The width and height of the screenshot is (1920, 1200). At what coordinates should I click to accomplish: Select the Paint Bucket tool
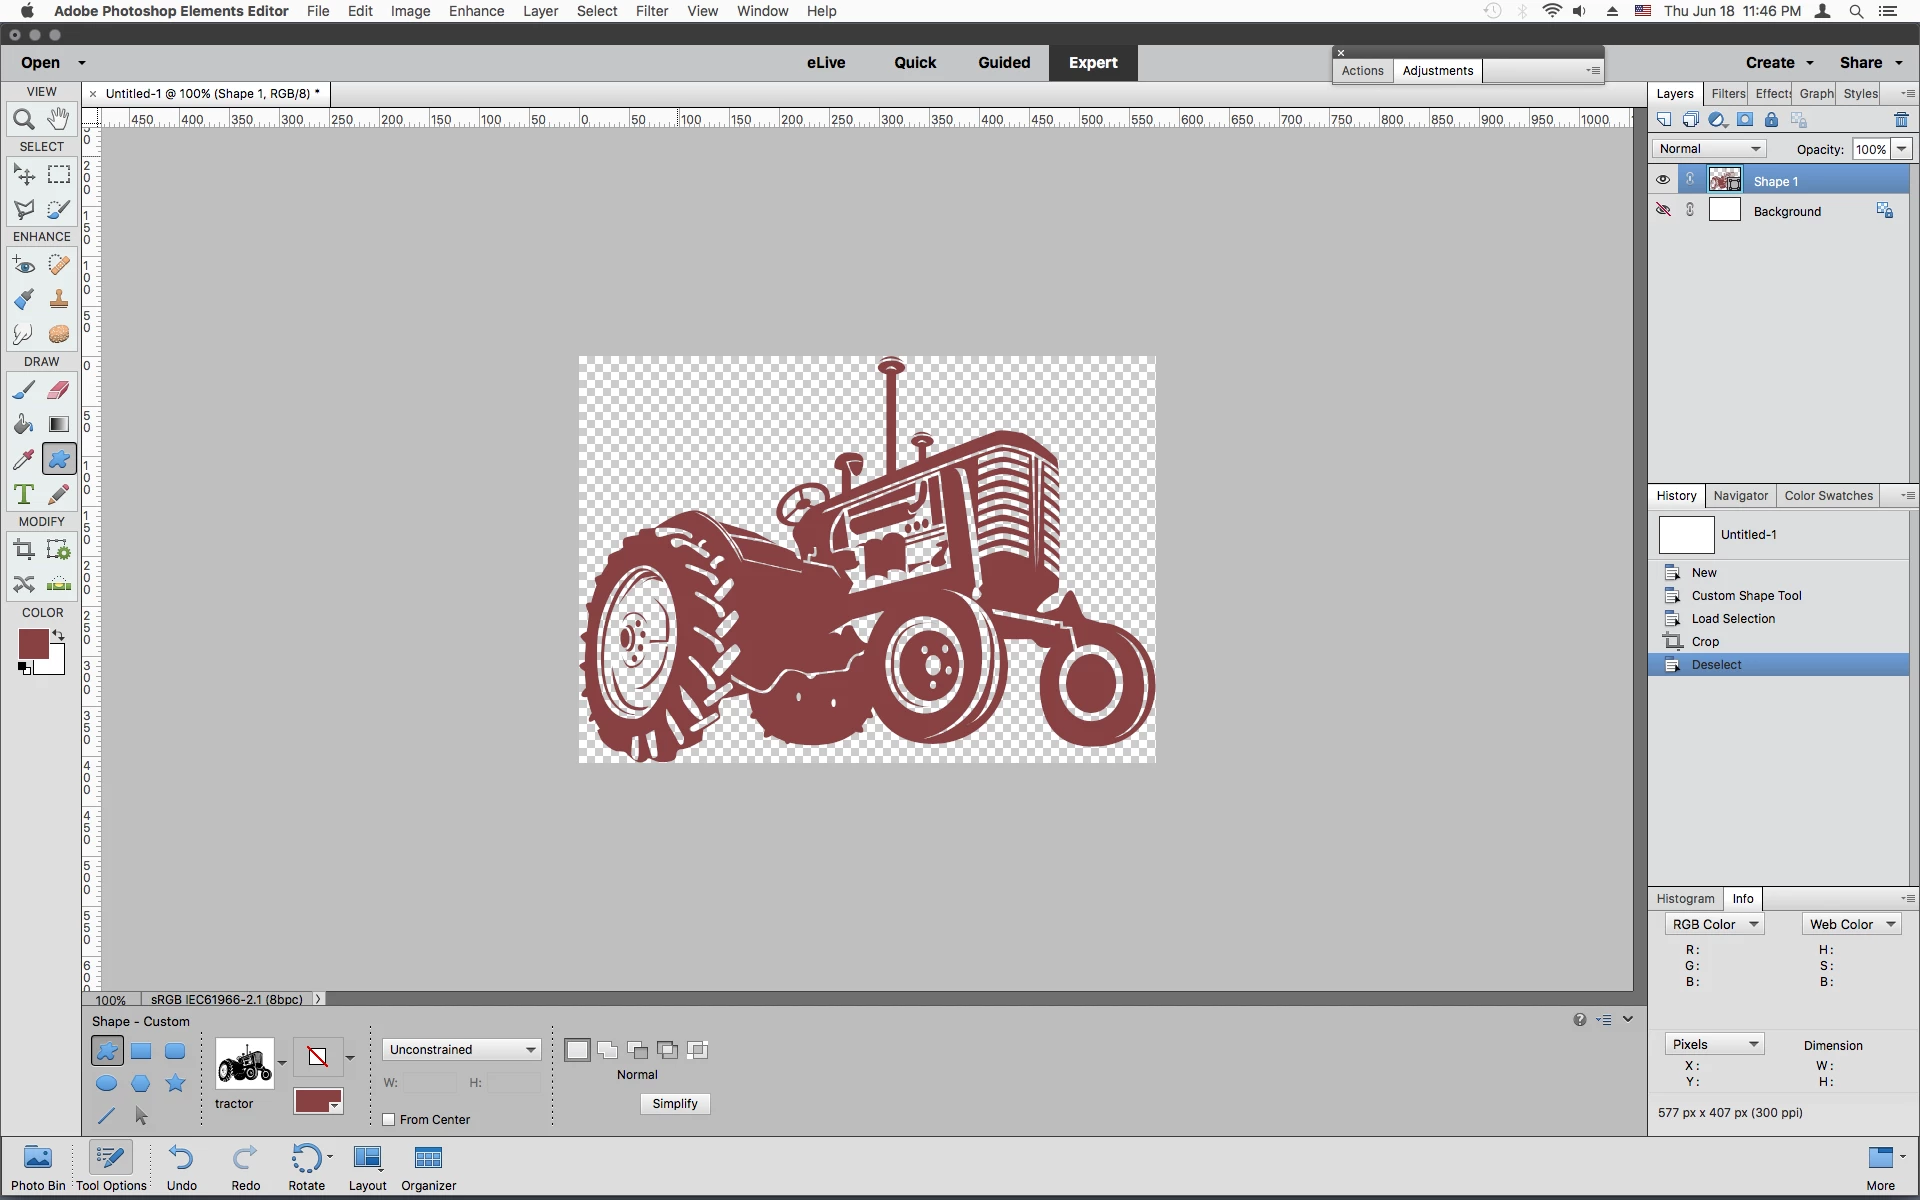tap(24, 424)
